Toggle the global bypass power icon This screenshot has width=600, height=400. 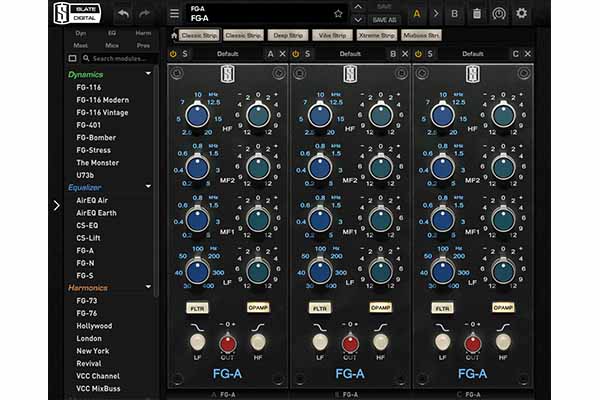point(499,14)
